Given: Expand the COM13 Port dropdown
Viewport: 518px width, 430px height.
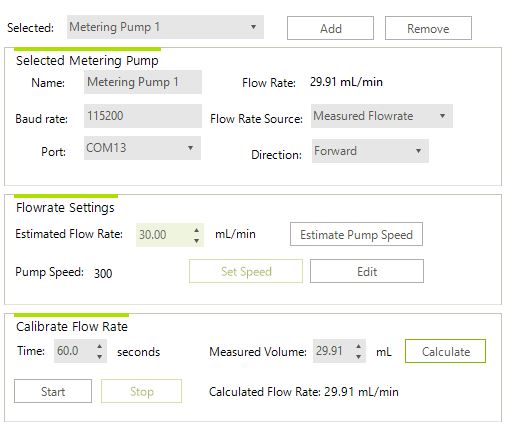Looking at the screenshot, I should 142,148.
